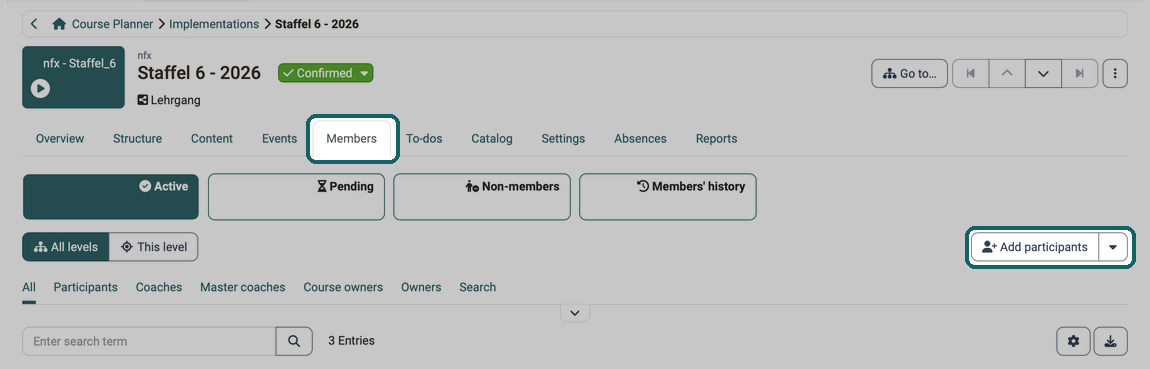
Task: Open table settings with the gear icon
Action: click(1074, 341)
